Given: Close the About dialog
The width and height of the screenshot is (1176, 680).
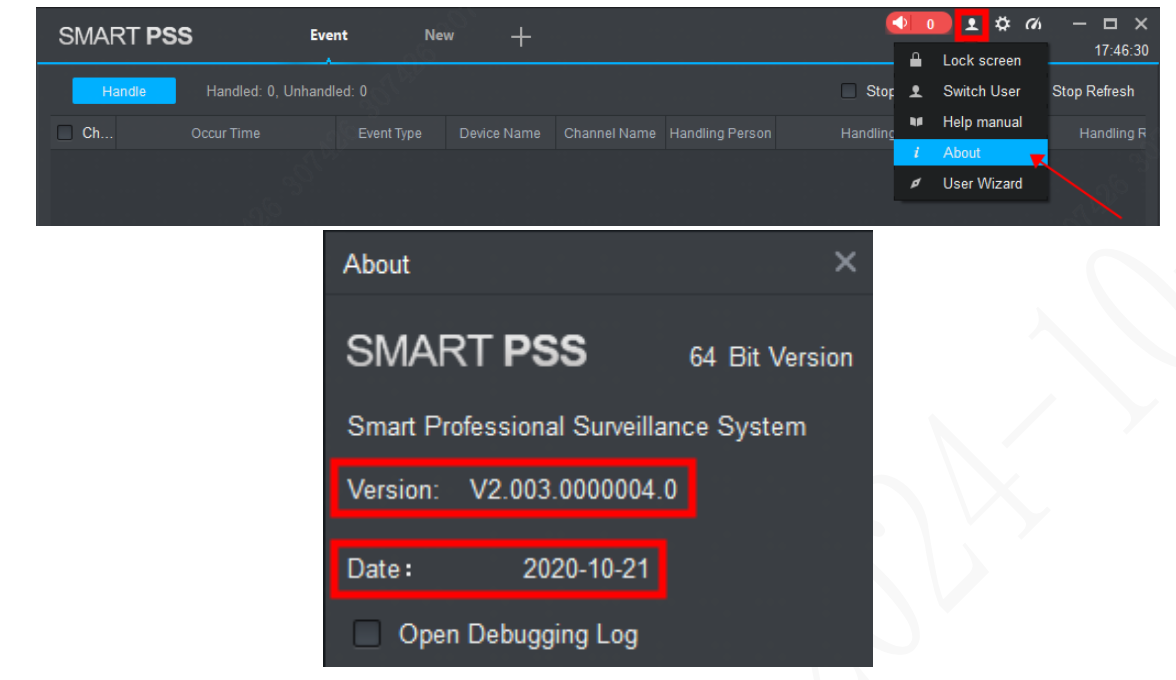Looking at the screenshot, I should coord(845,262).
